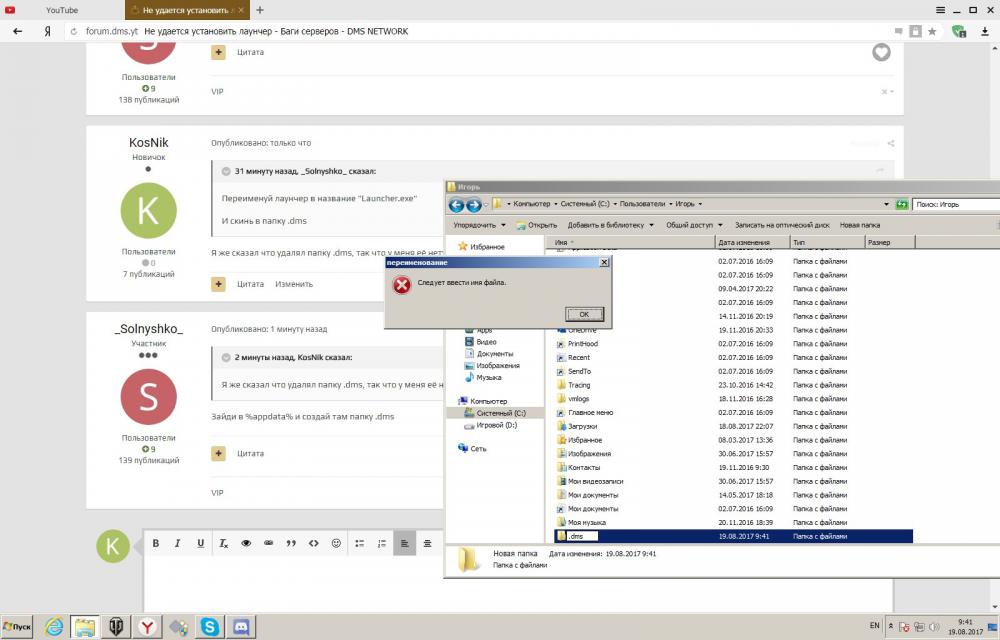The height and width of the screenshot is (640, 1000).
Task: Select the Контакты folder in the list
Action: point(733,468)
